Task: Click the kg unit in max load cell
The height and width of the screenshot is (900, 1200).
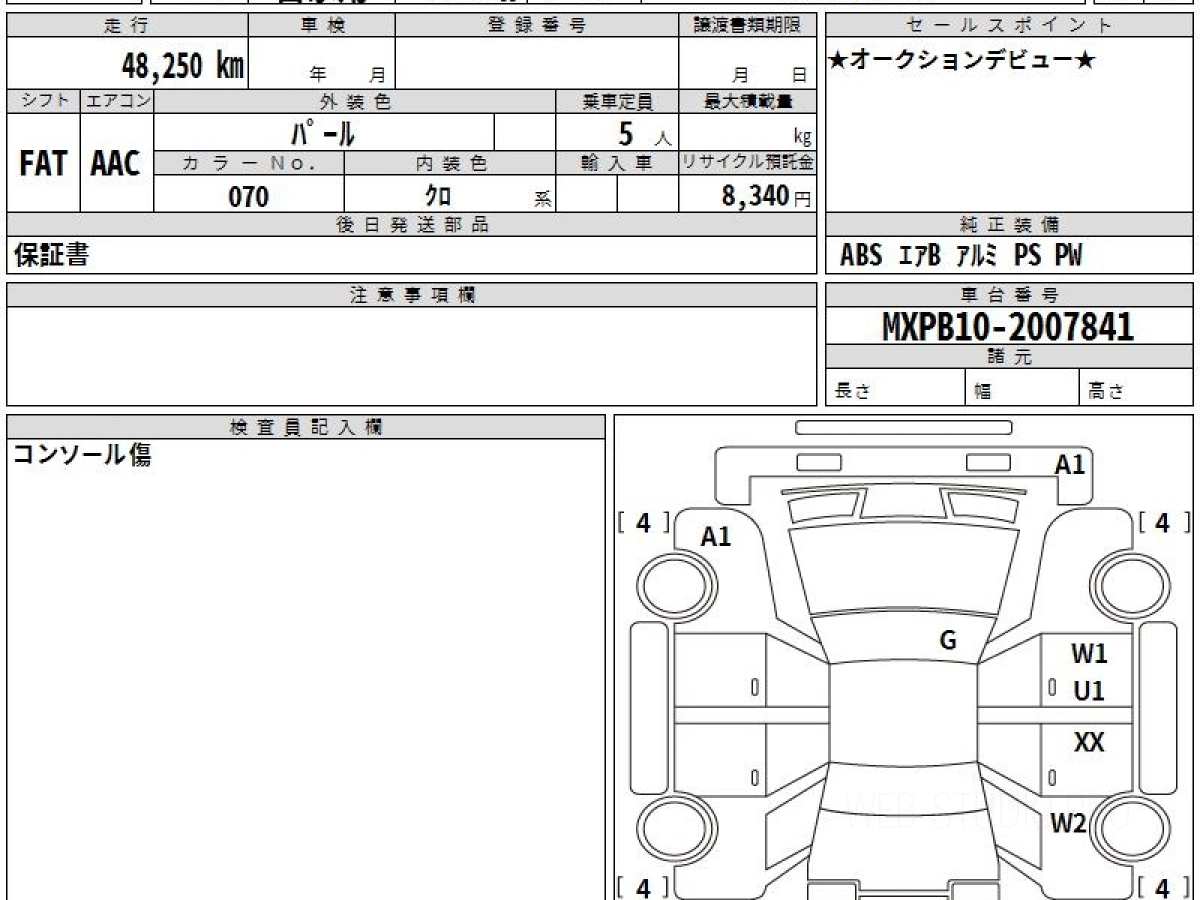Action: coord(802,138)
